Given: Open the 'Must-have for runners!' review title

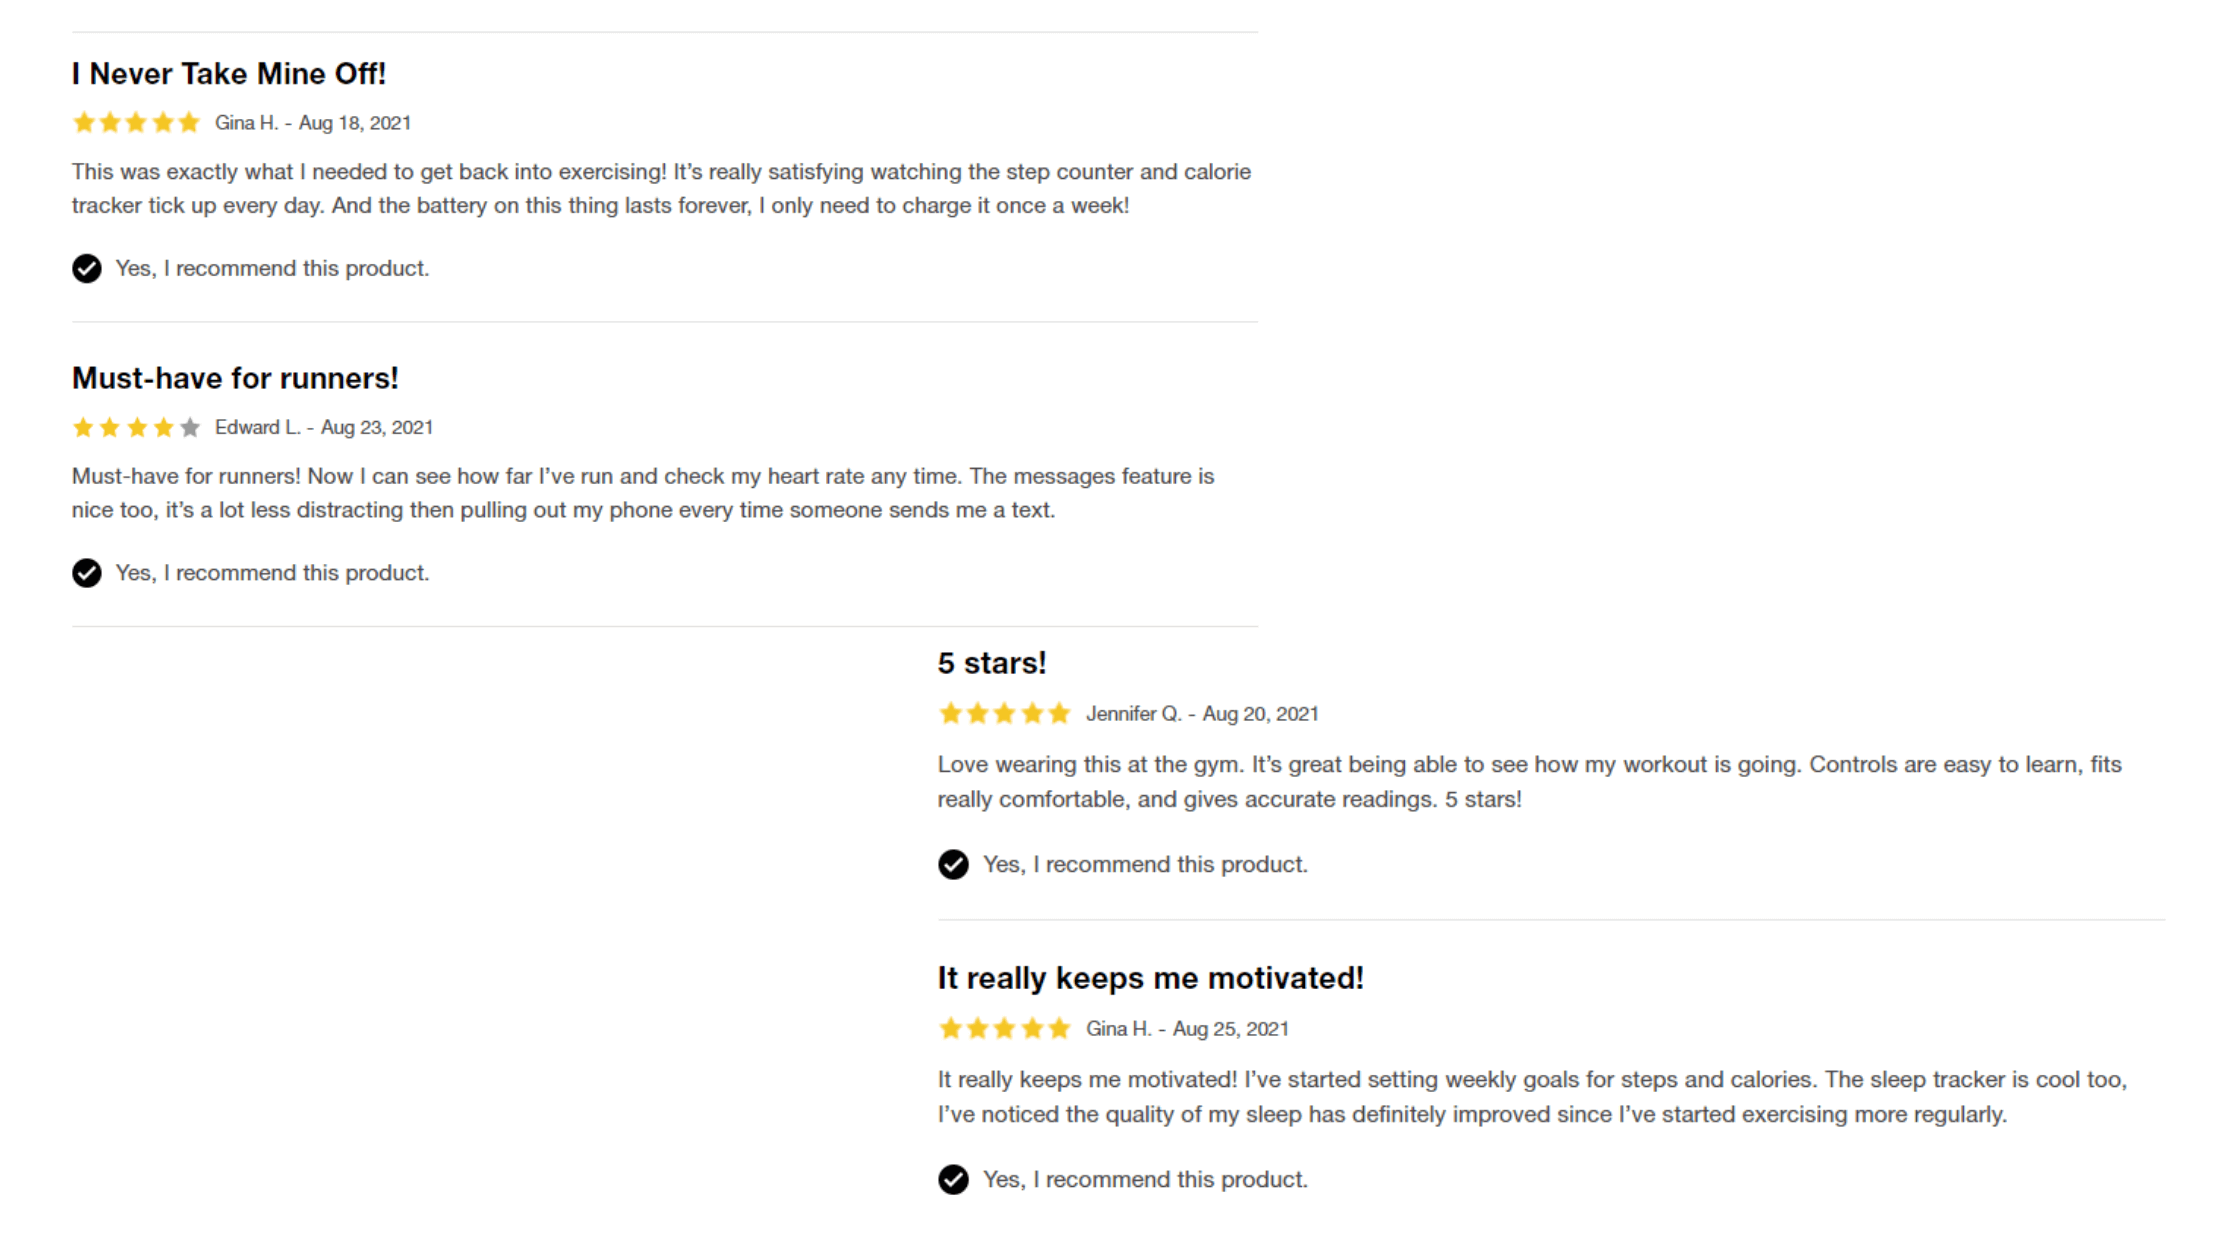Looking at the screenshot, I should (235, 379).
